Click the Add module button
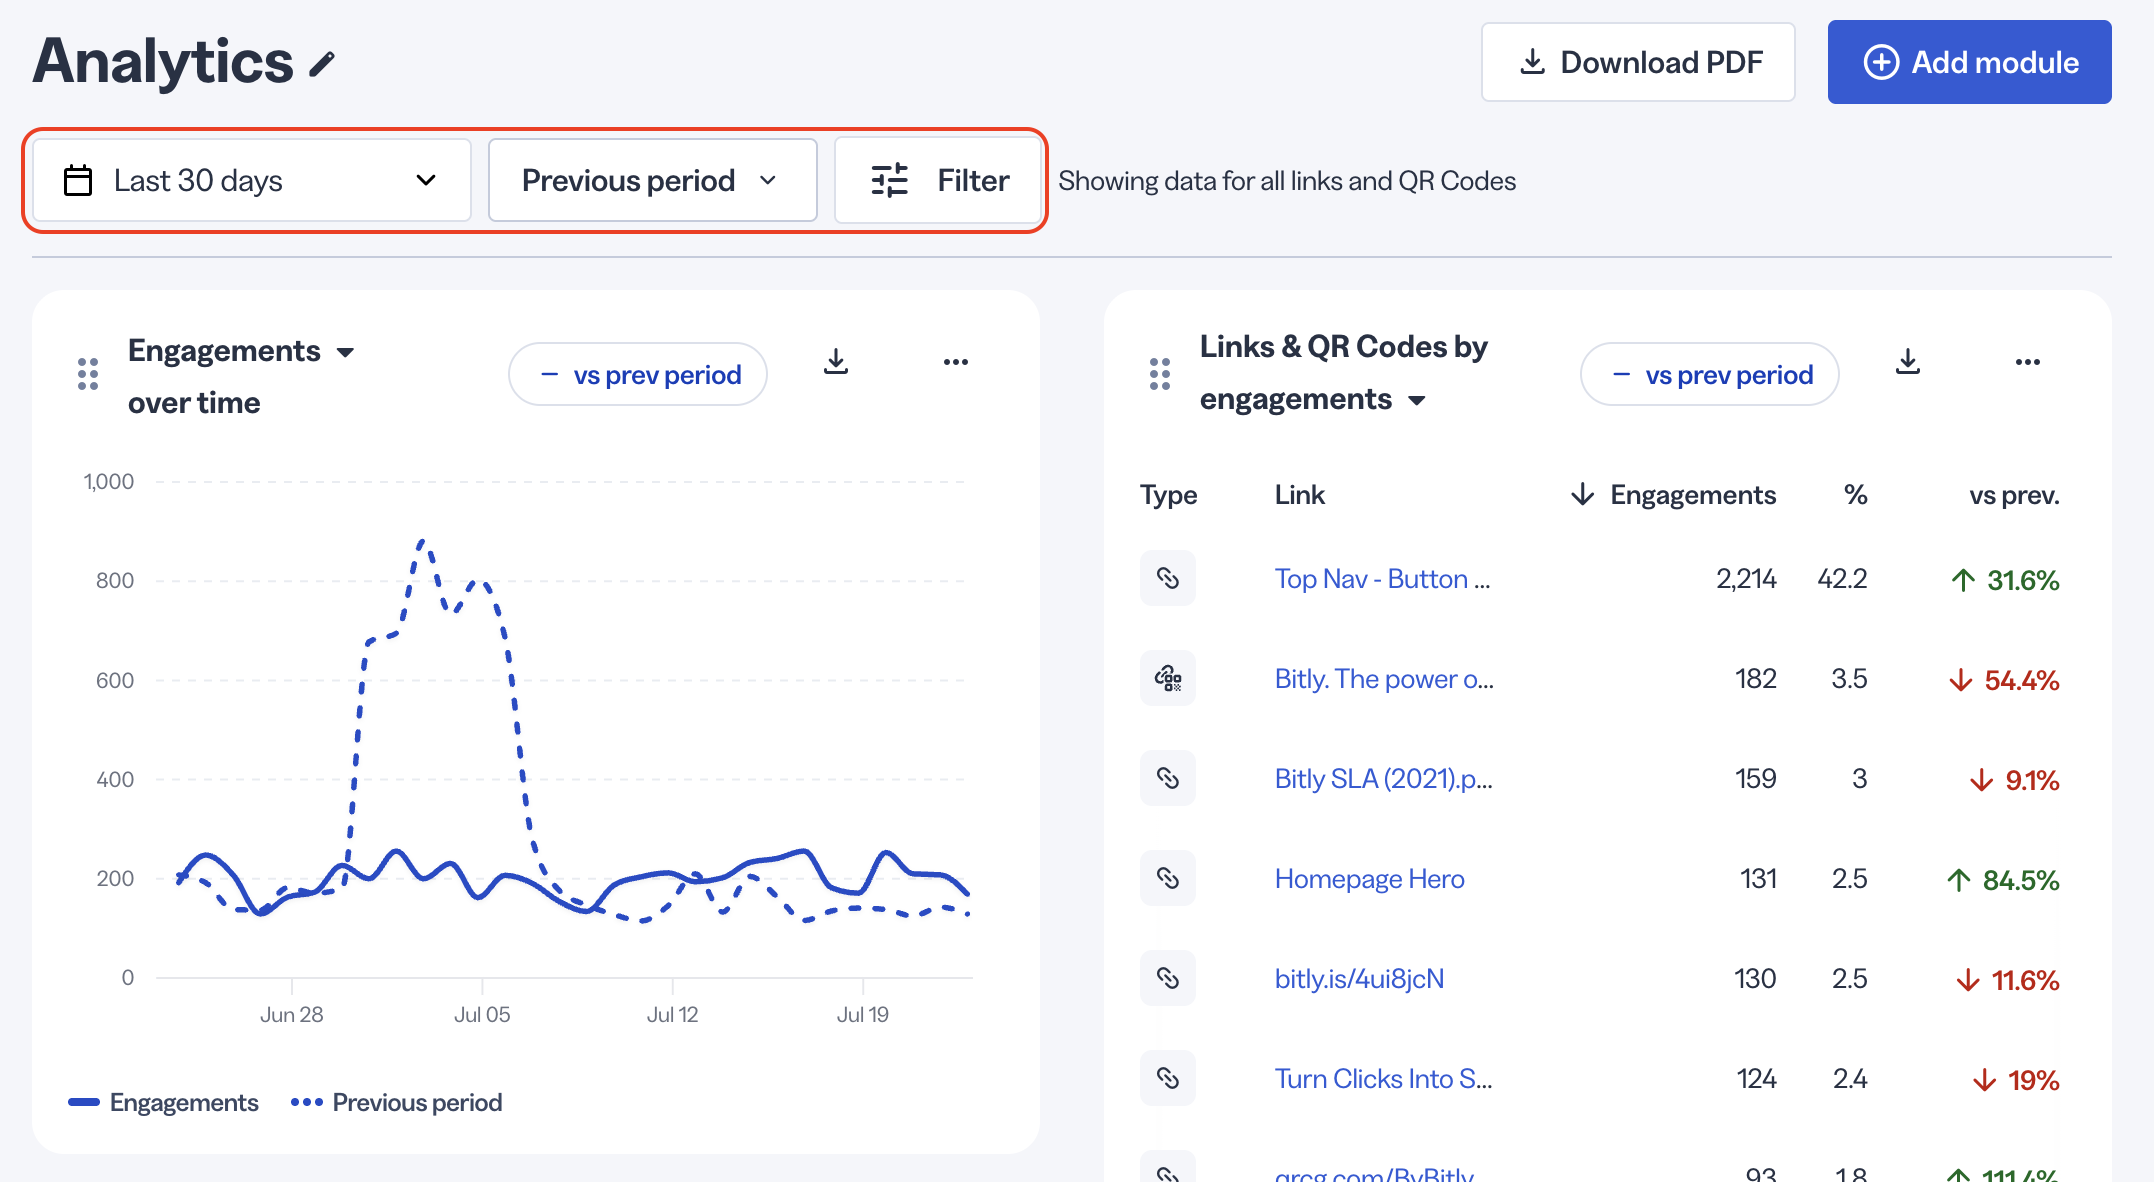This screenshot has width=2154, height=1182. pos(1970,62)
